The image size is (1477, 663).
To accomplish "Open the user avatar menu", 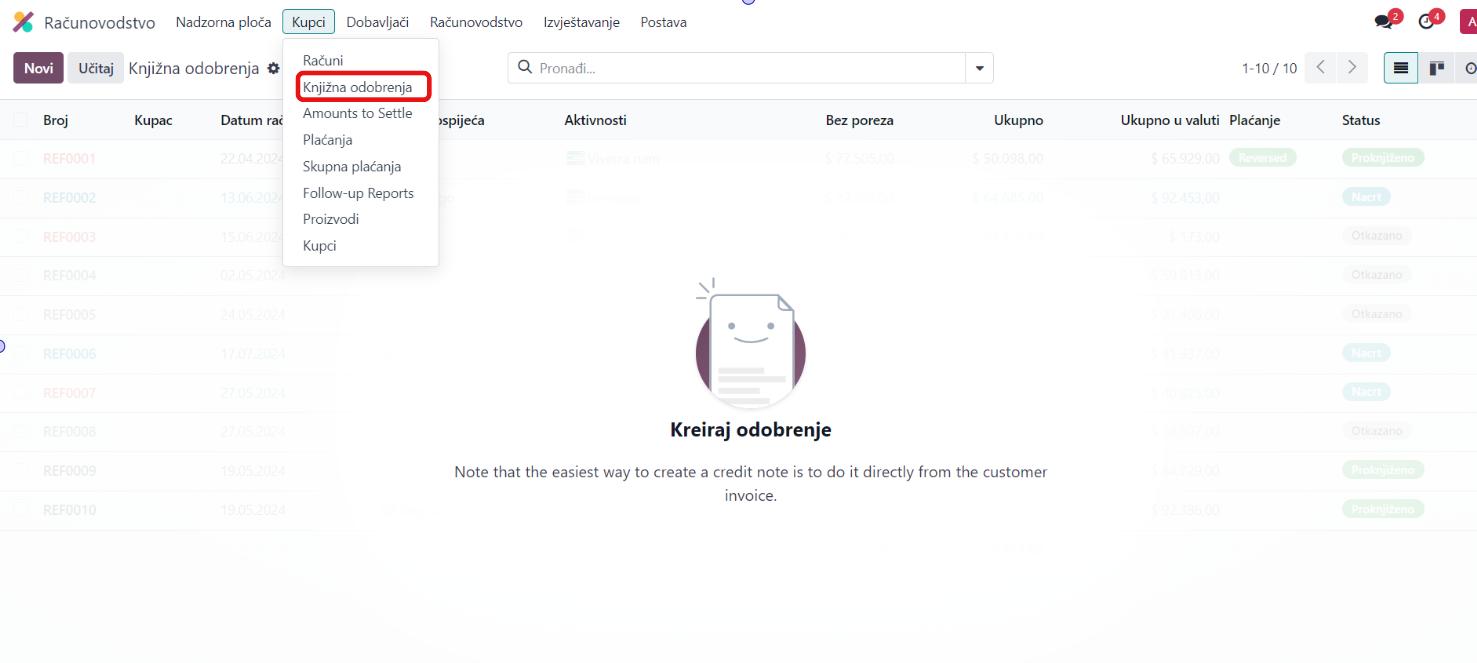I will coord(1468,22).
